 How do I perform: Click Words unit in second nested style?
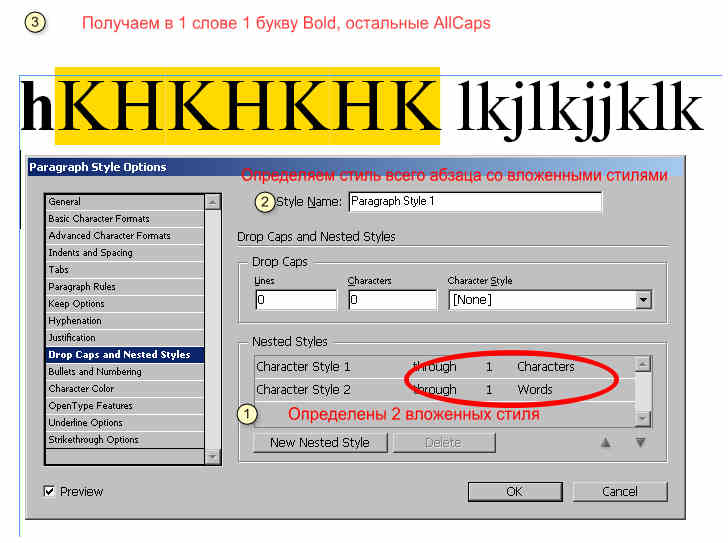pos(535,390)
